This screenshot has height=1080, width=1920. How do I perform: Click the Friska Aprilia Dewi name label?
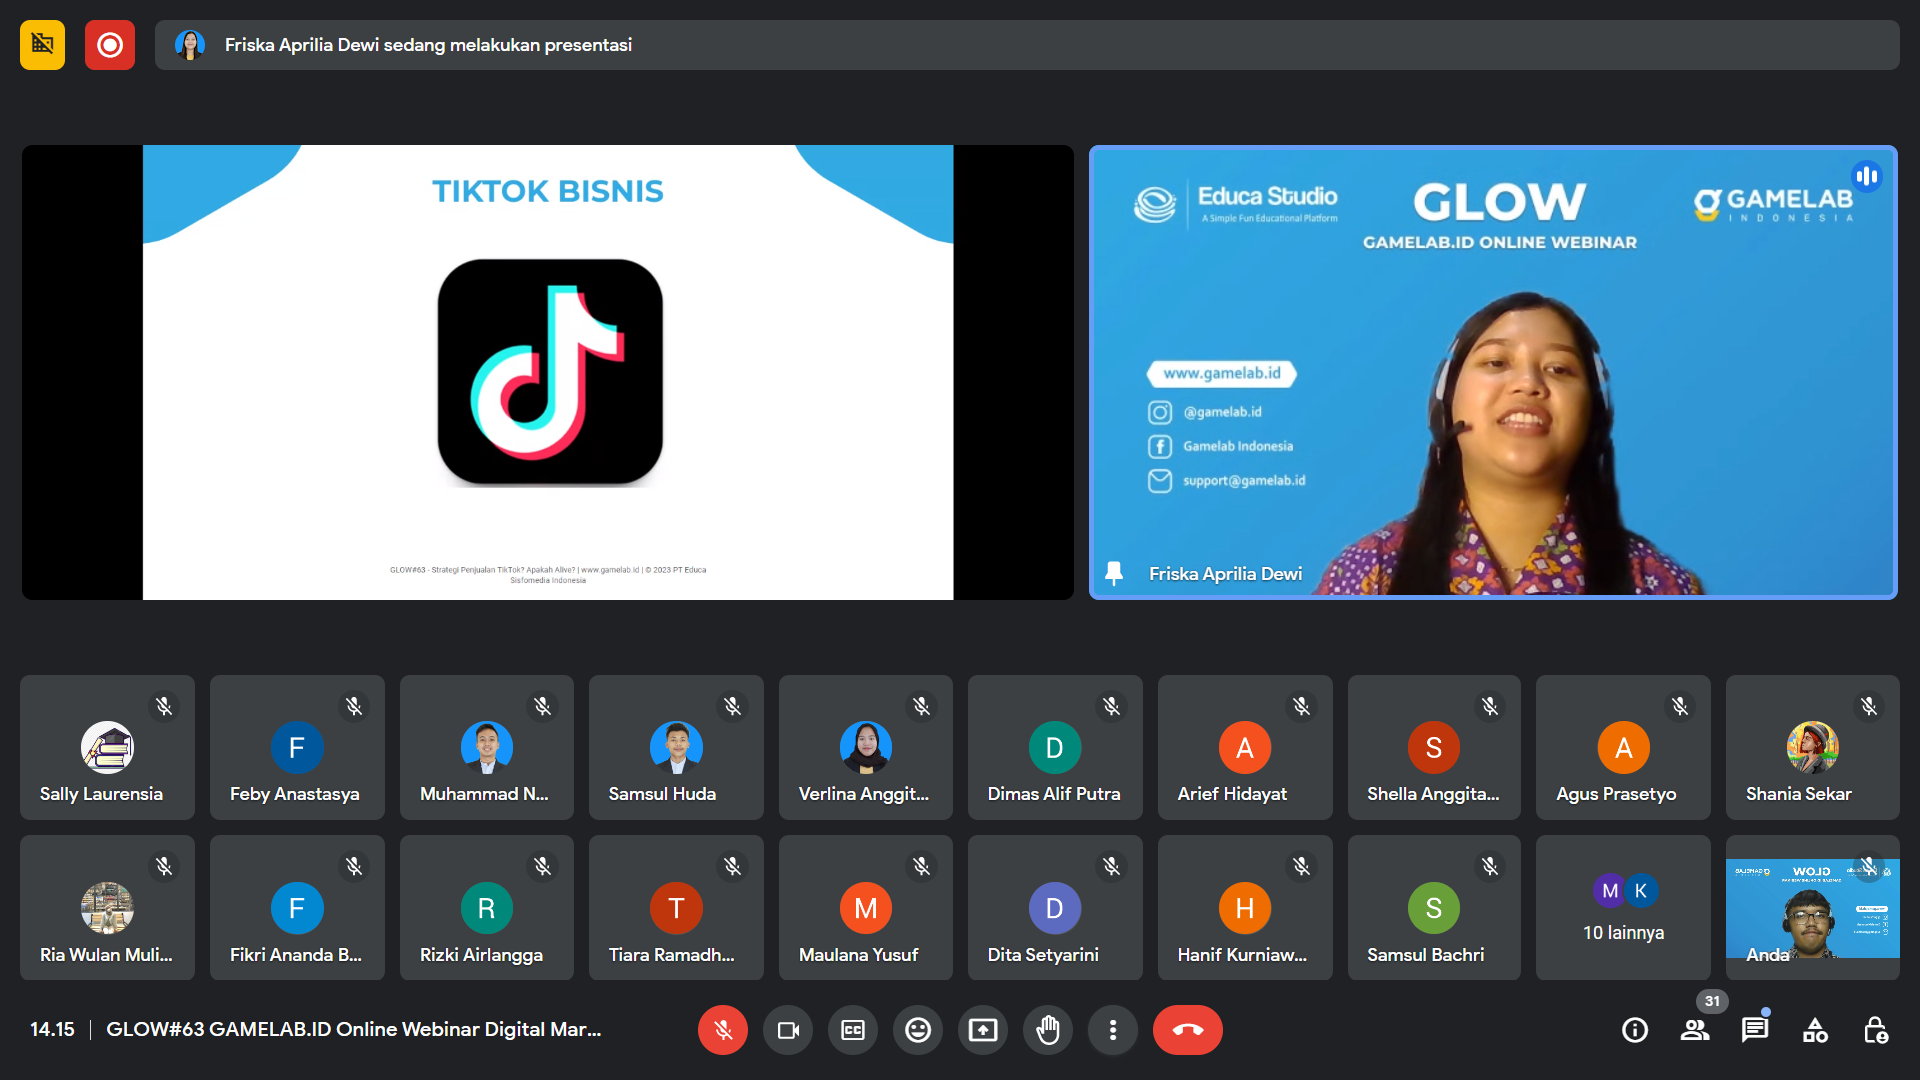pos(1225,574)
